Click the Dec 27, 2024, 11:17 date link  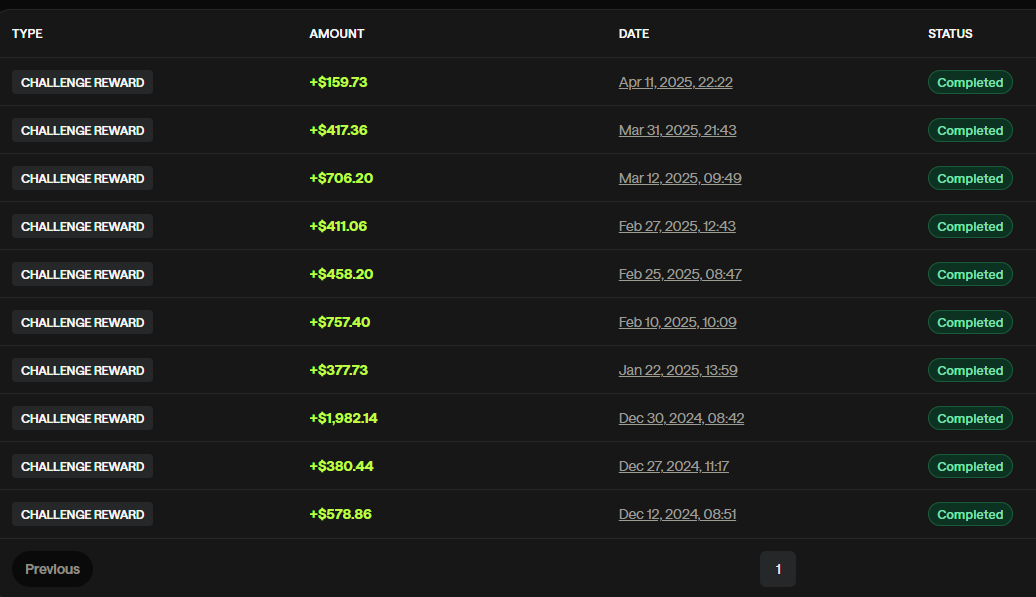tap(674, 466)
